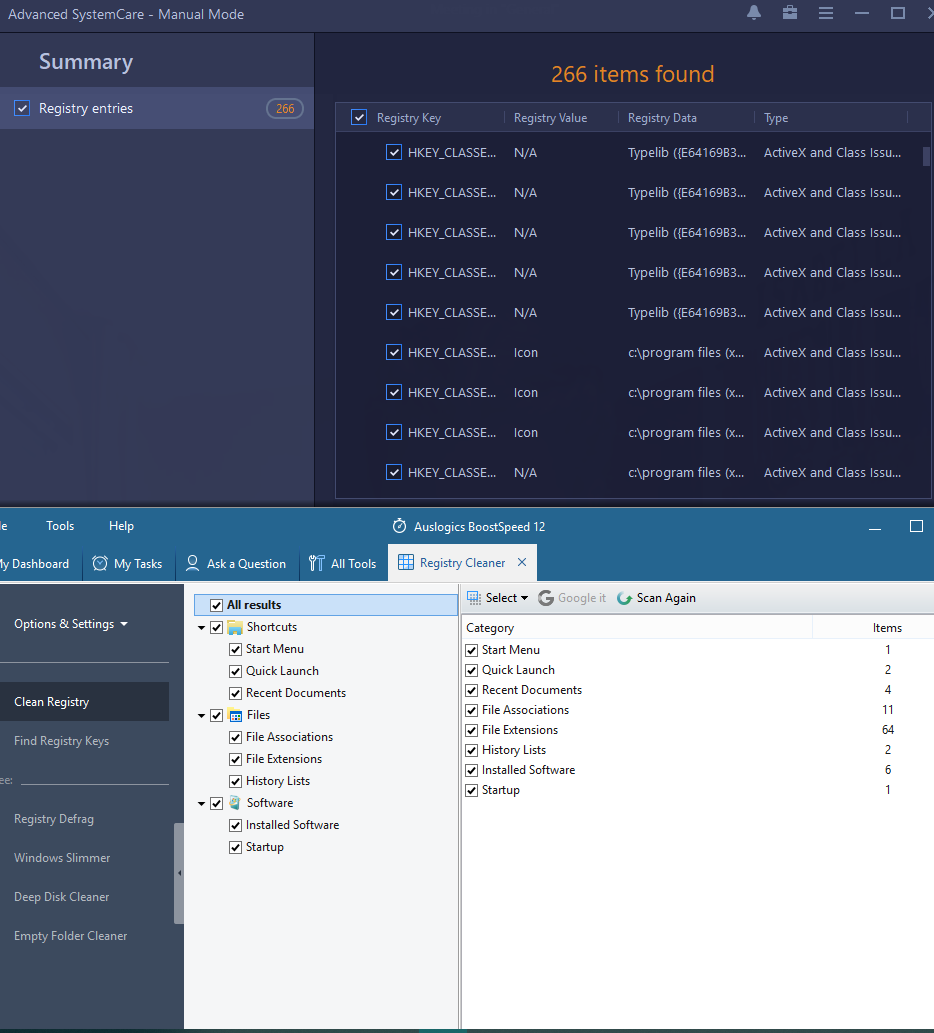The width and height of the screenshot is (934, 1033).
Task: Click the notification bell icon
Action: point(754,13)
